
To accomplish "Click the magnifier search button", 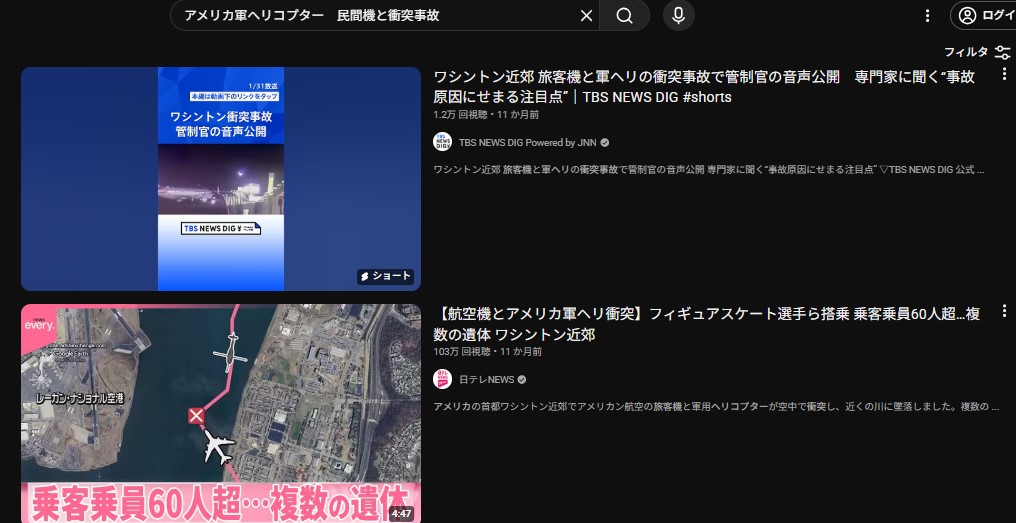I will [x=624, y=16].
